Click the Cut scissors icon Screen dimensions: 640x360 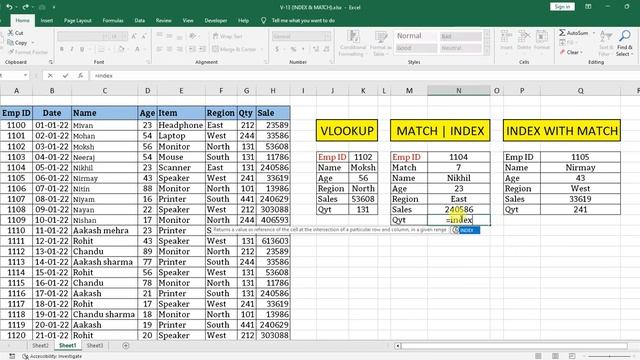coord(11,33)
